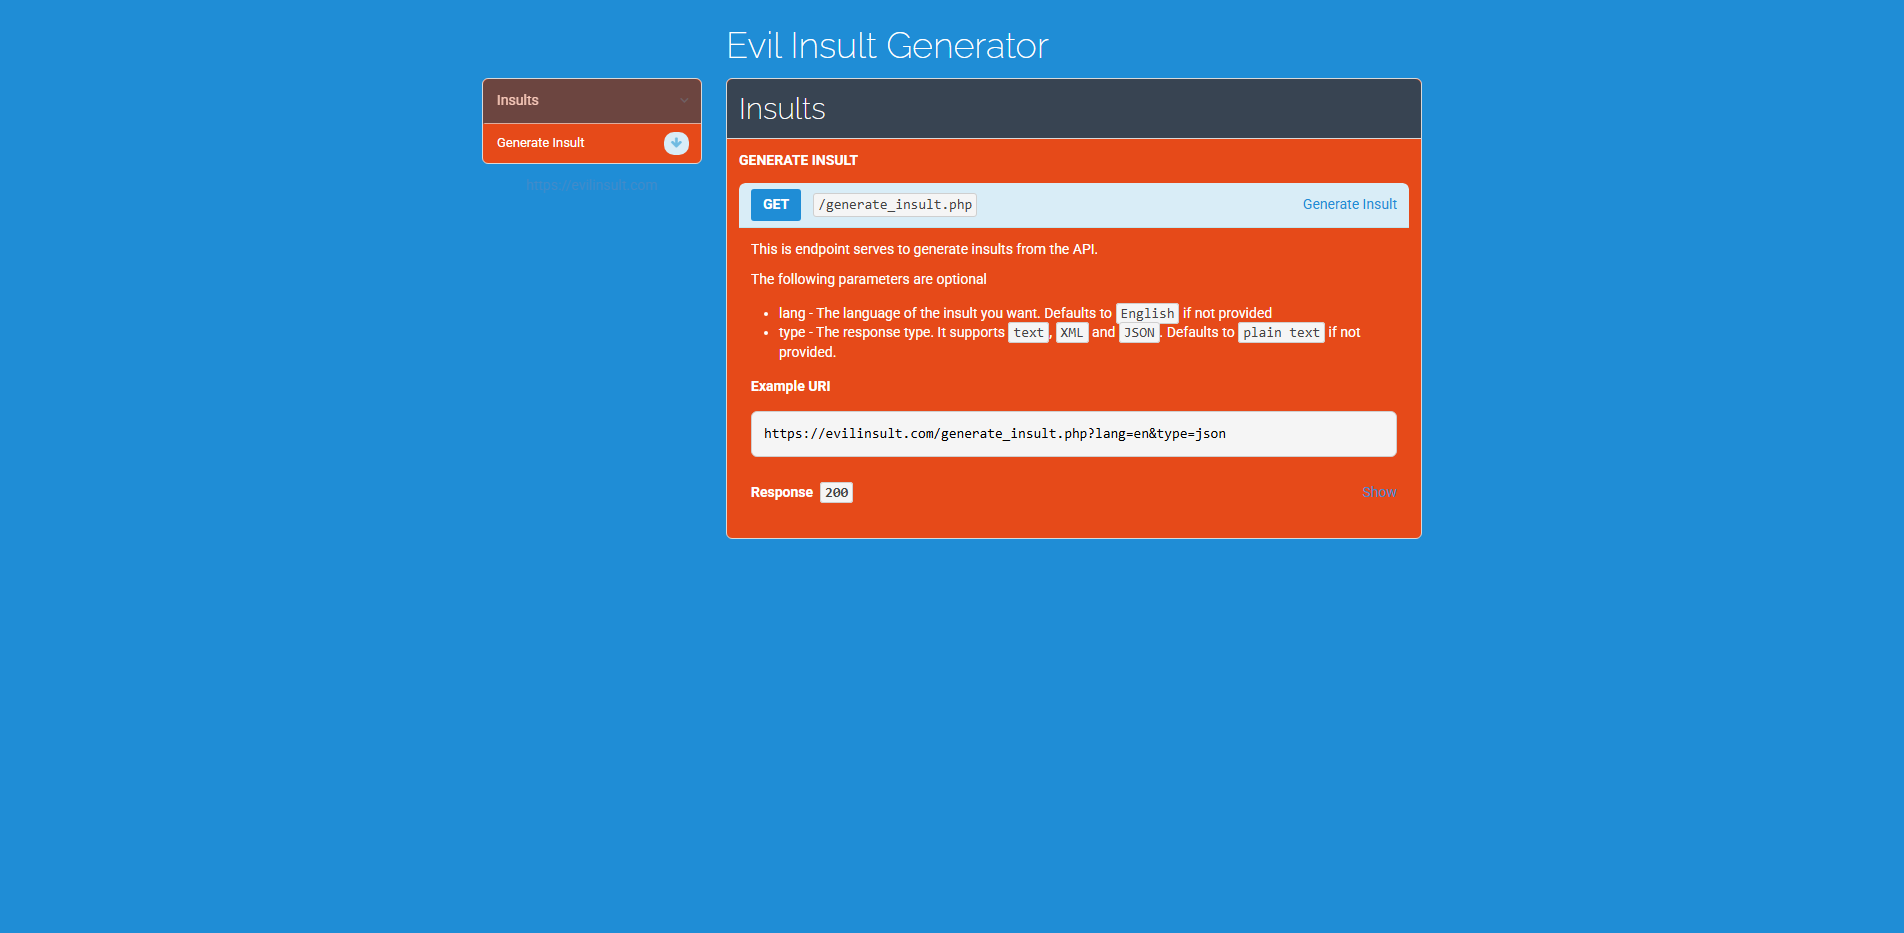Open the Insults dropdown in the sidebar

[x=591, y=100]
